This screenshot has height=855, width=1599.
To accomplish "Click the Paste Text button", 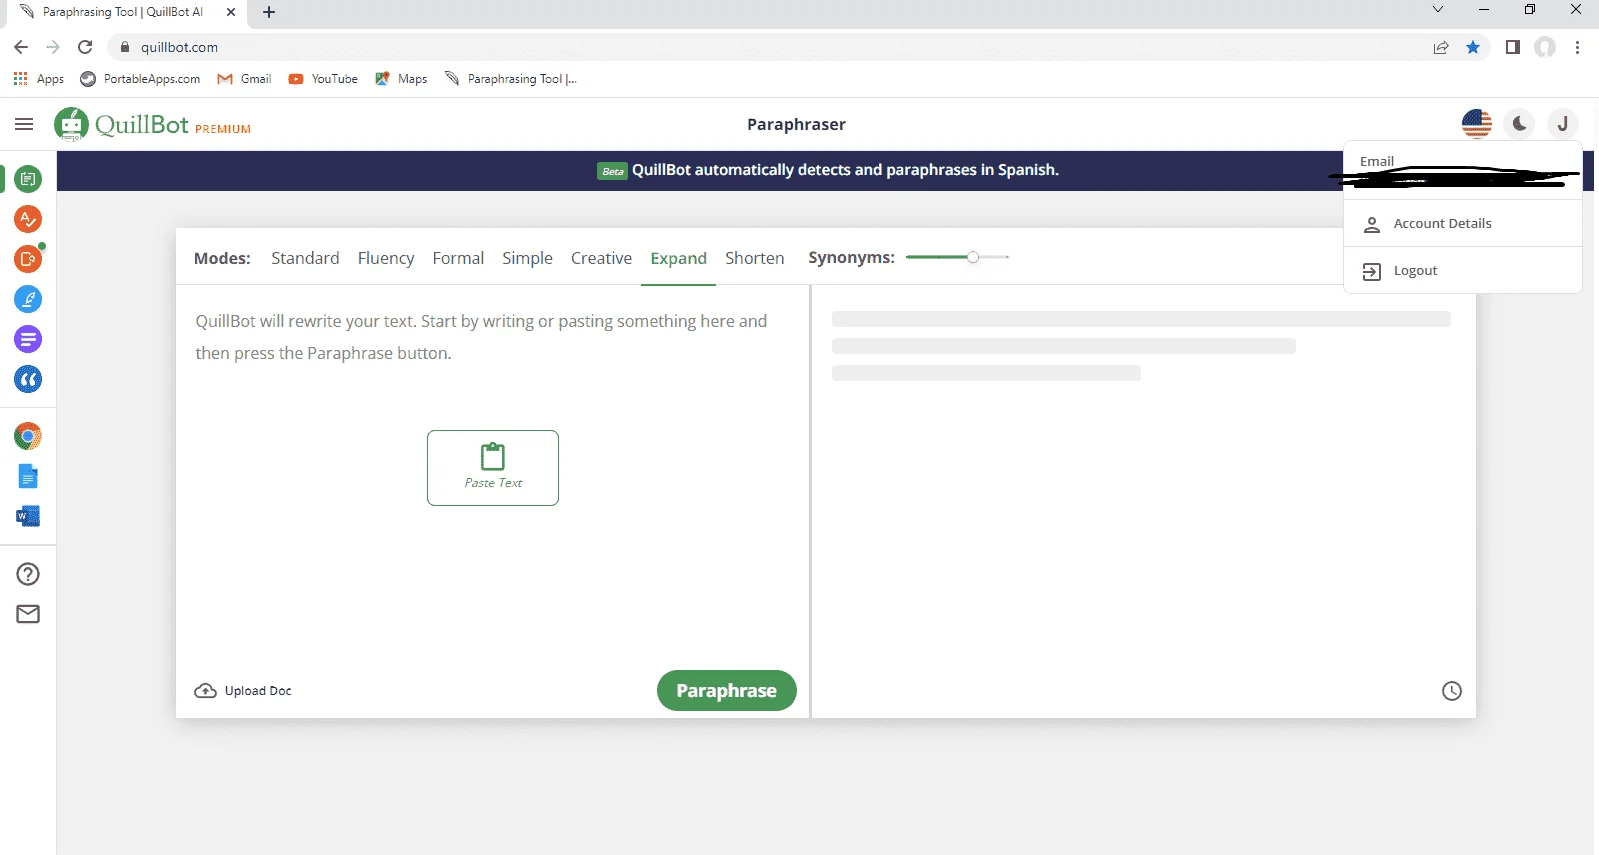I will 493,468.
